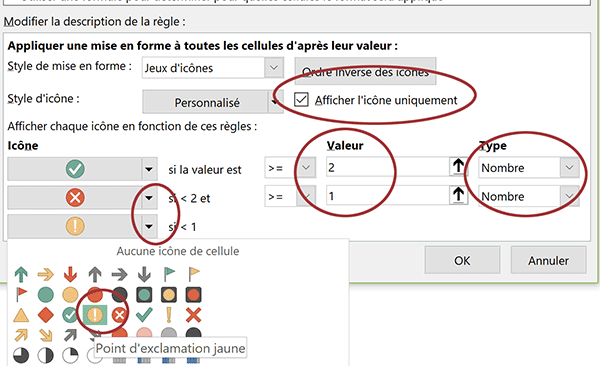This screenshot has width=600, height=366.
Task: Pick the red down arrow icon
Action: point(70,274)
